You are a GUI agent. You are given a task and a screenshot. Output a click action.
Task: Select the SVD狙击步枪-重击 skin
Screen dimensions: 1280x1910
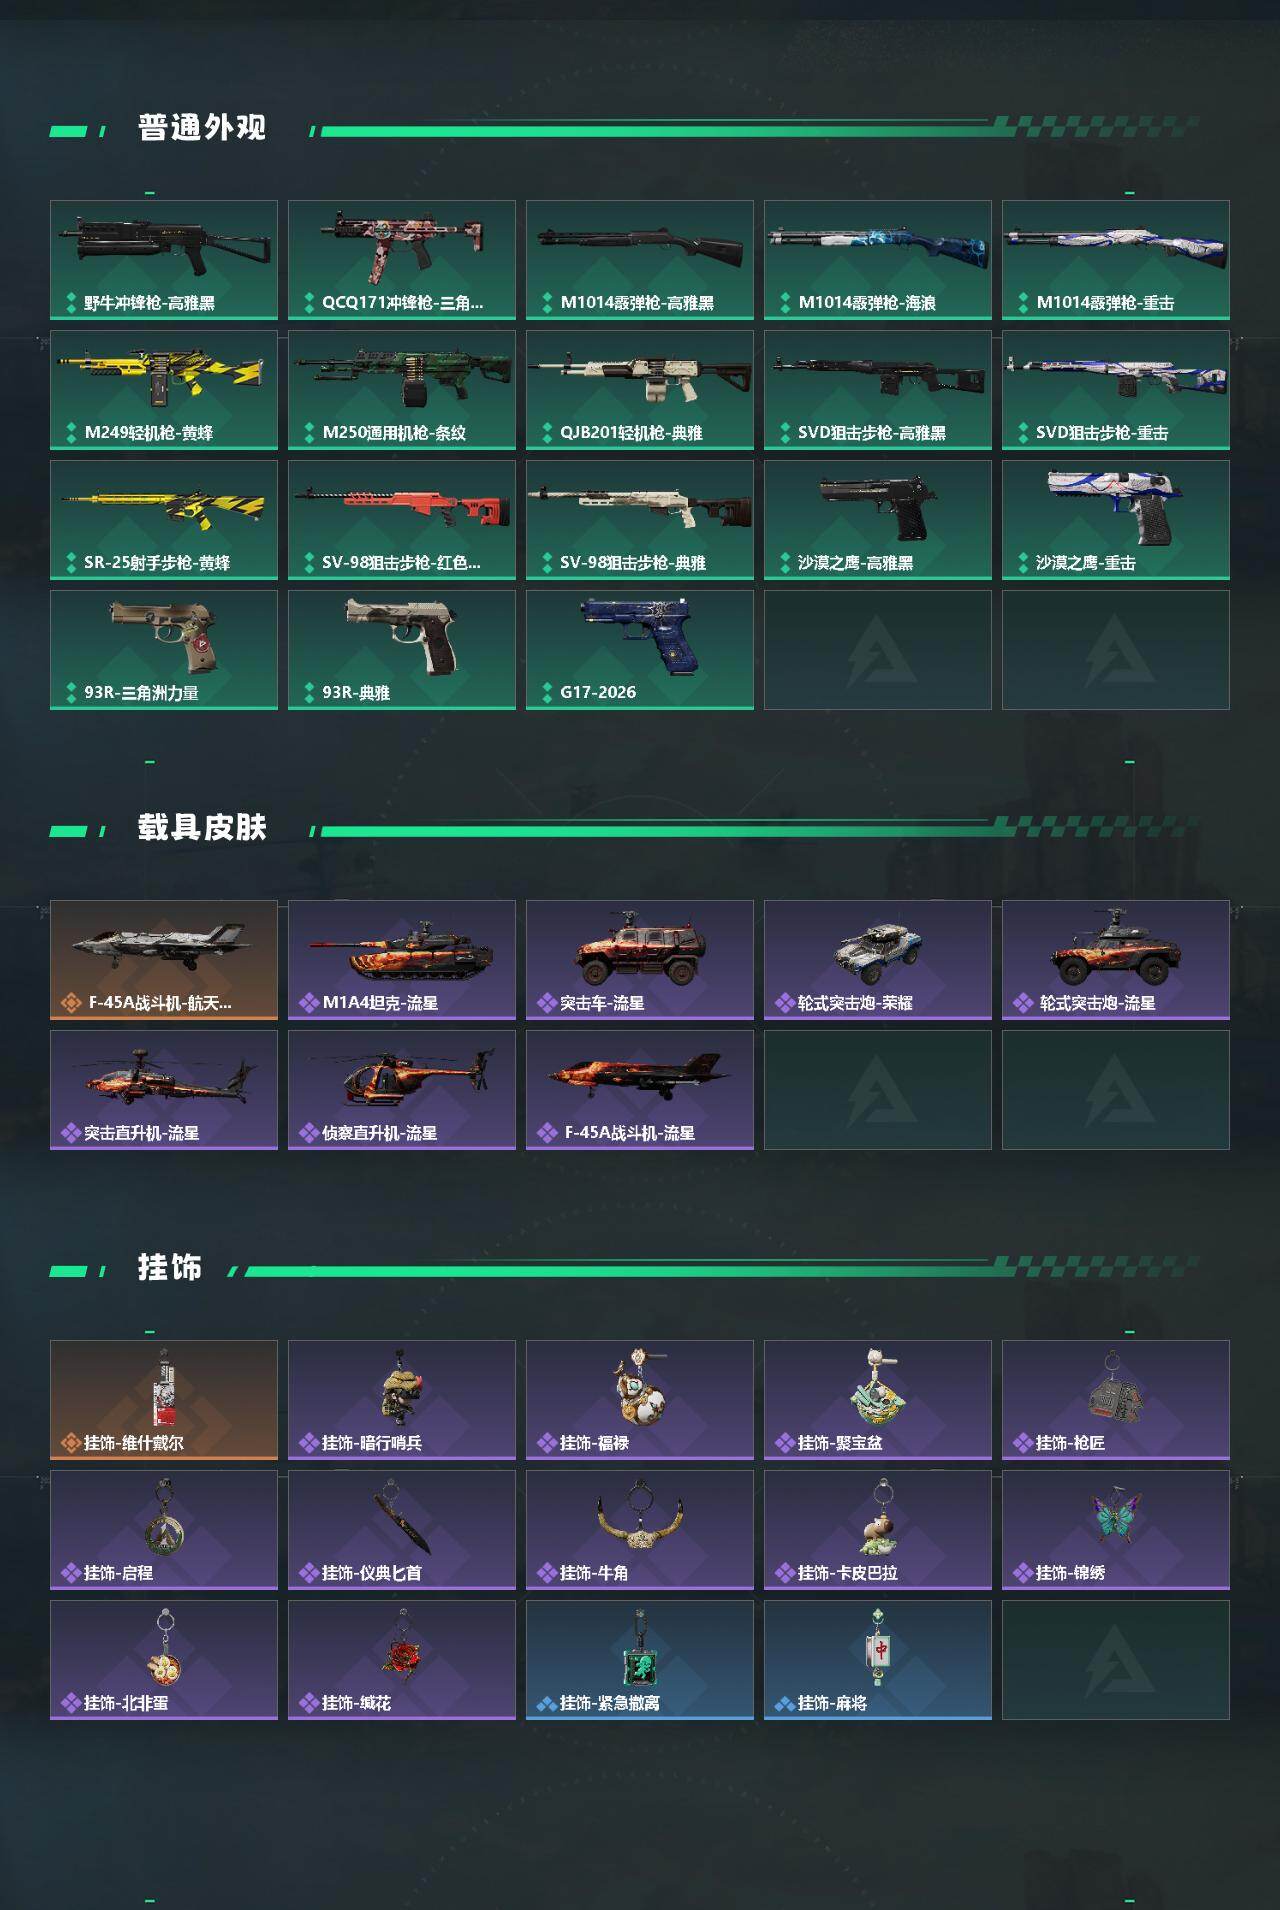point(1116,390)
